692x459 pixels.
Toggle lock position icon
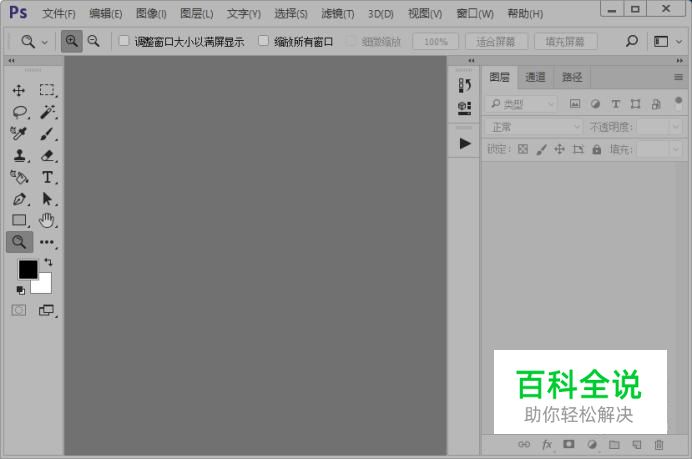(560, 149)
